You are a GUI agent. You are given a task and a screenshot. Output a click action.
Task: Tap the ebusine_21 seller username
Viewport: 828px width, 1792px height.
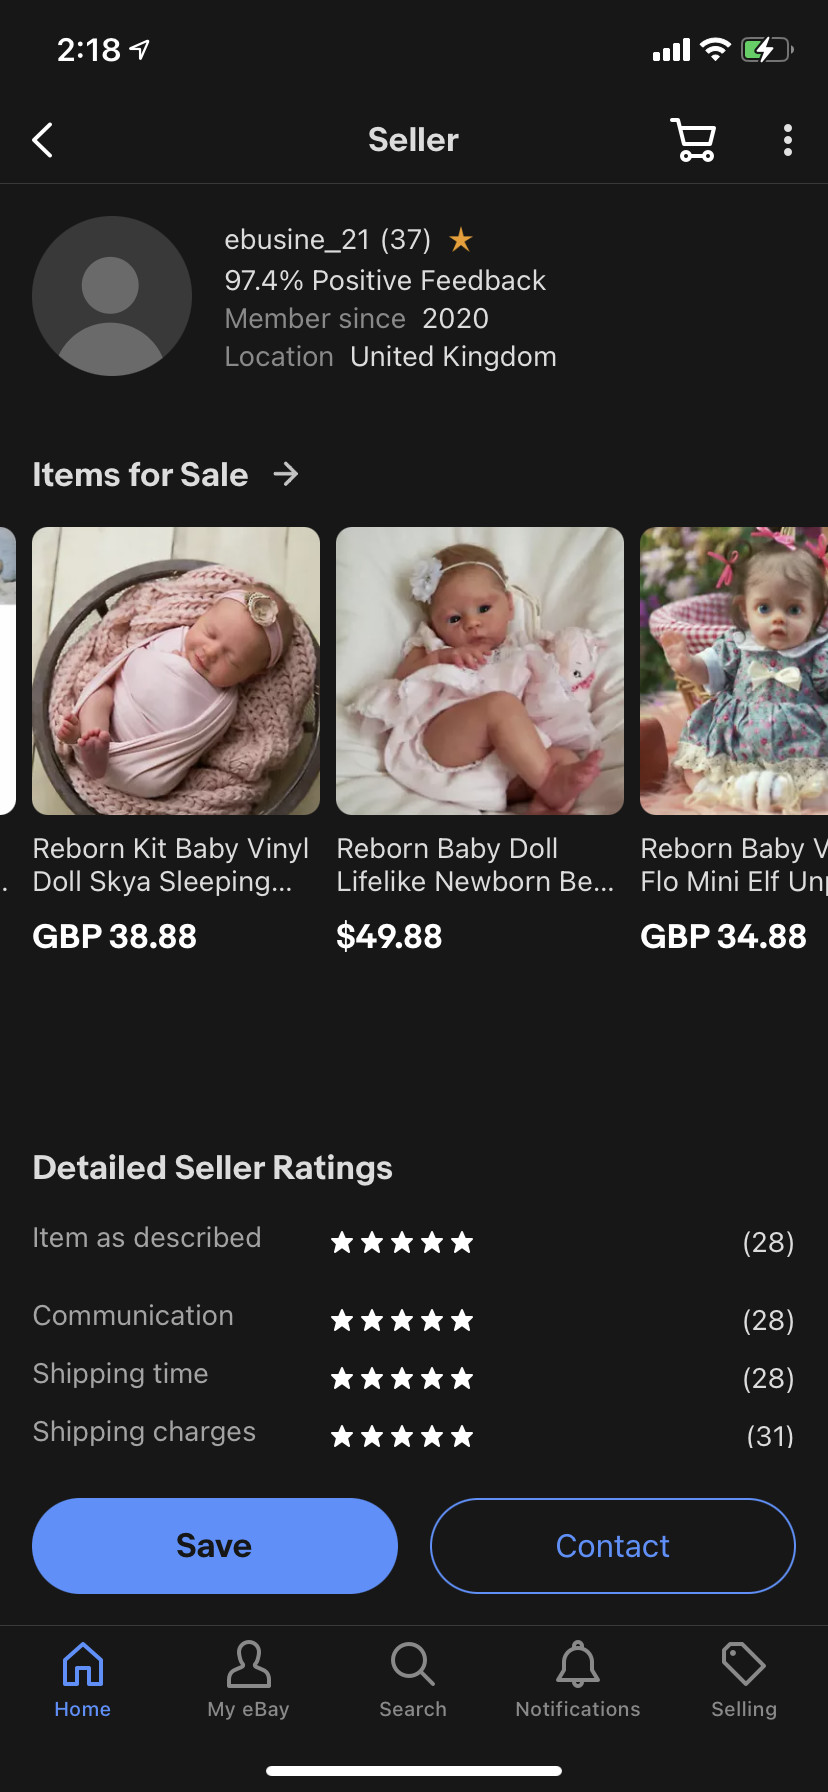click(297, 240)
